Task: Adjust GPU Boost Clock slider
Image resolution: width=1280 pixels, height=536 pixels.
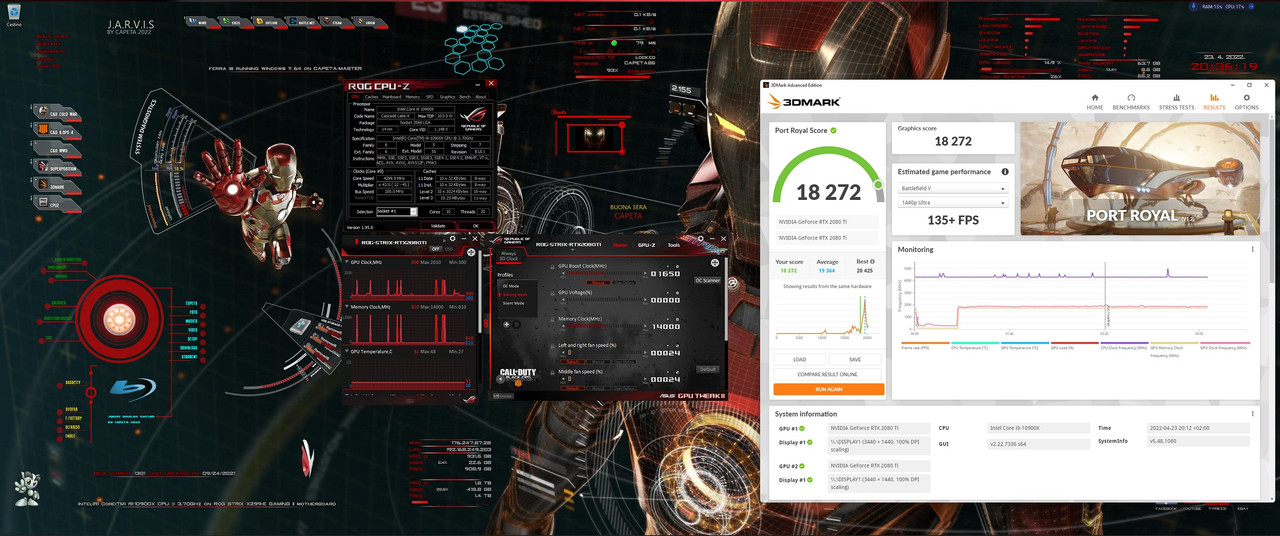Action: (603, 273)
